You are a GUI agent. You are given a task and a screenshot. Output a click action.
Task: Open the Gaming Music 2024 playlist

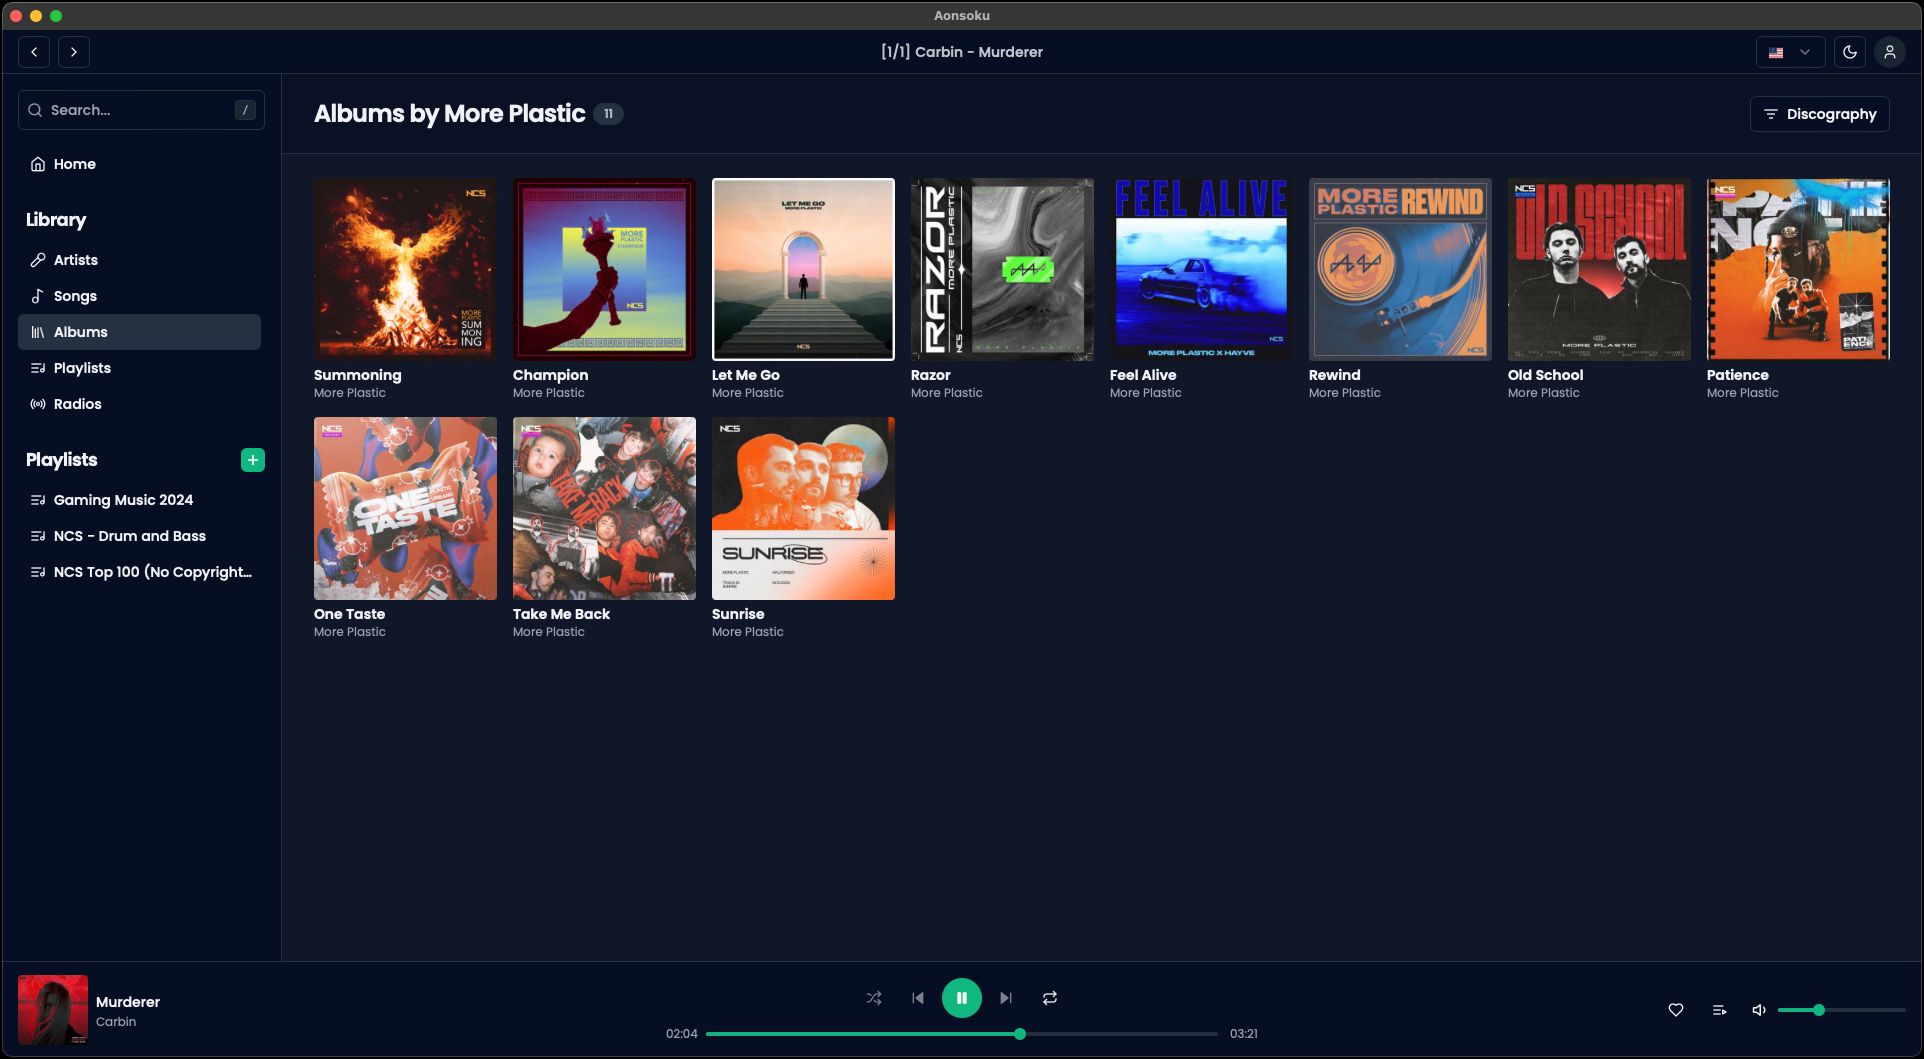[123, 500]
